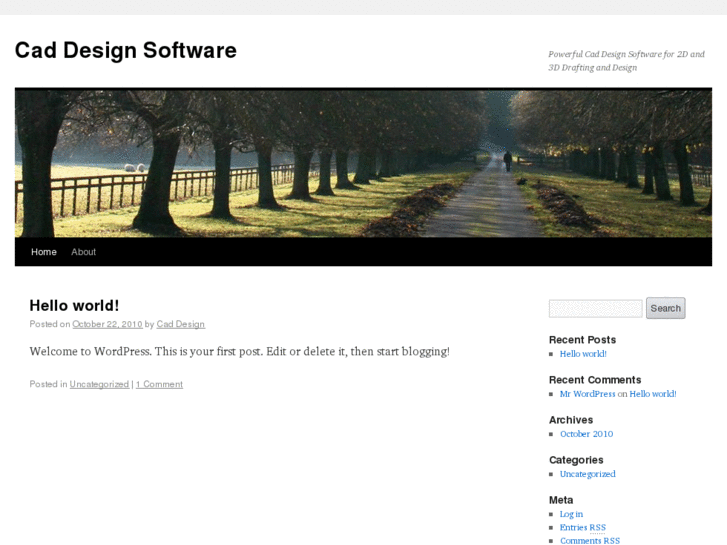Viewport: 727px width, 545px height.
Task: Open the Cad Design author link
Action: (180, 325)
